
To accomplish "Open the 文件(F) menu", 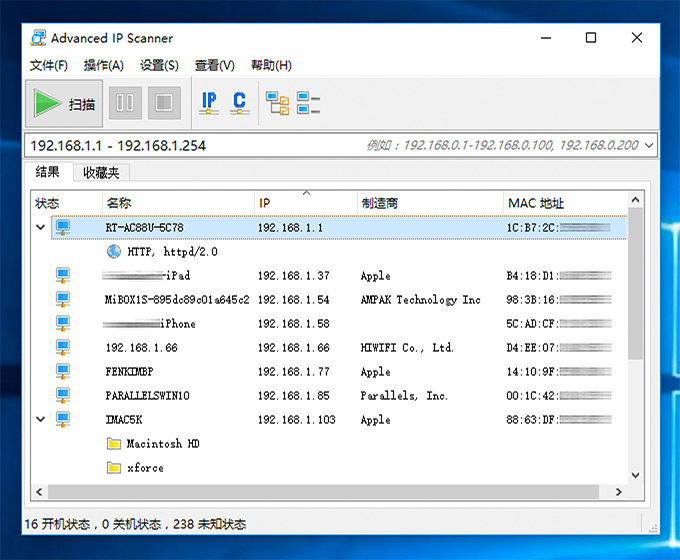I will (x=49, y=65).
